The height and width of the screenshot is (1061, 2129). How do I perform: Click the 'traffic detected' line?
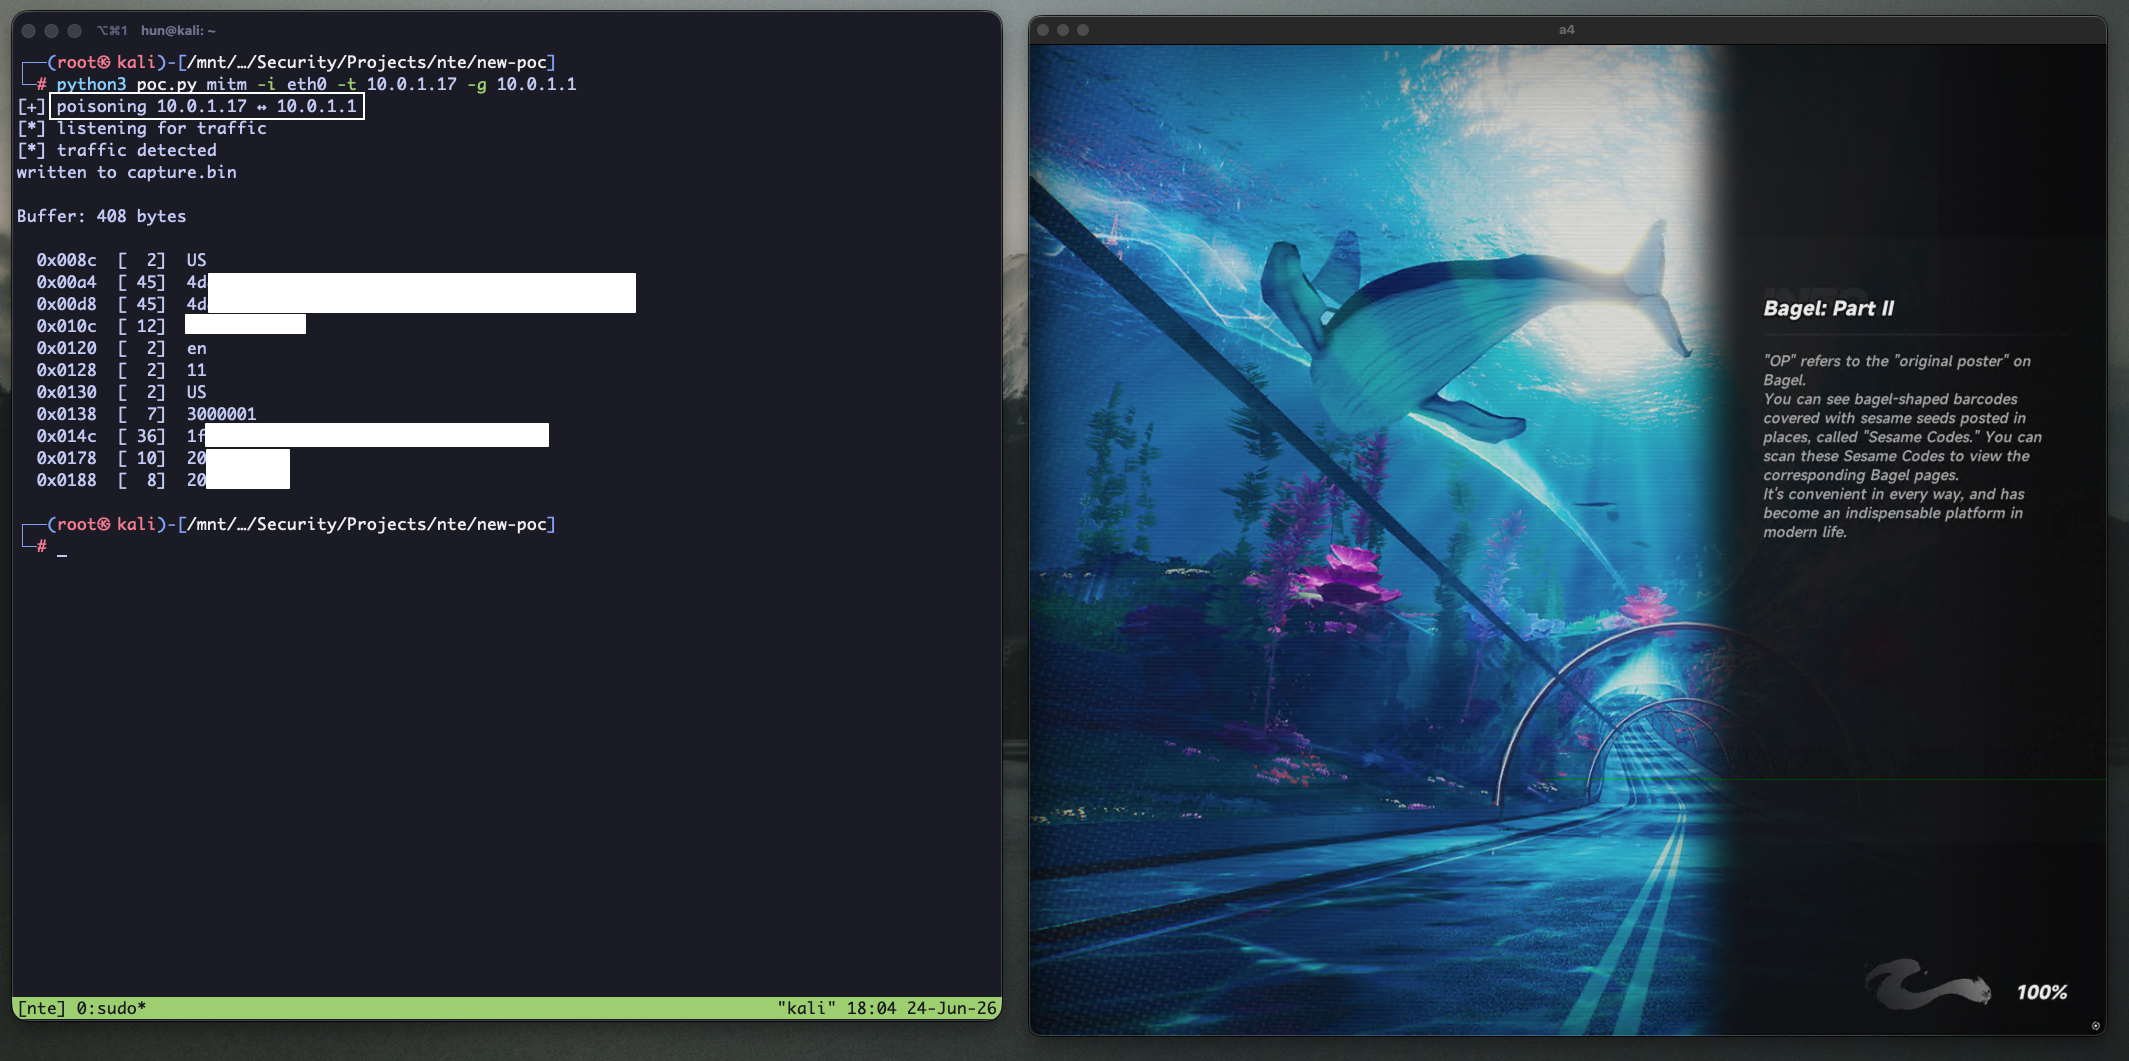click(117, 150)
